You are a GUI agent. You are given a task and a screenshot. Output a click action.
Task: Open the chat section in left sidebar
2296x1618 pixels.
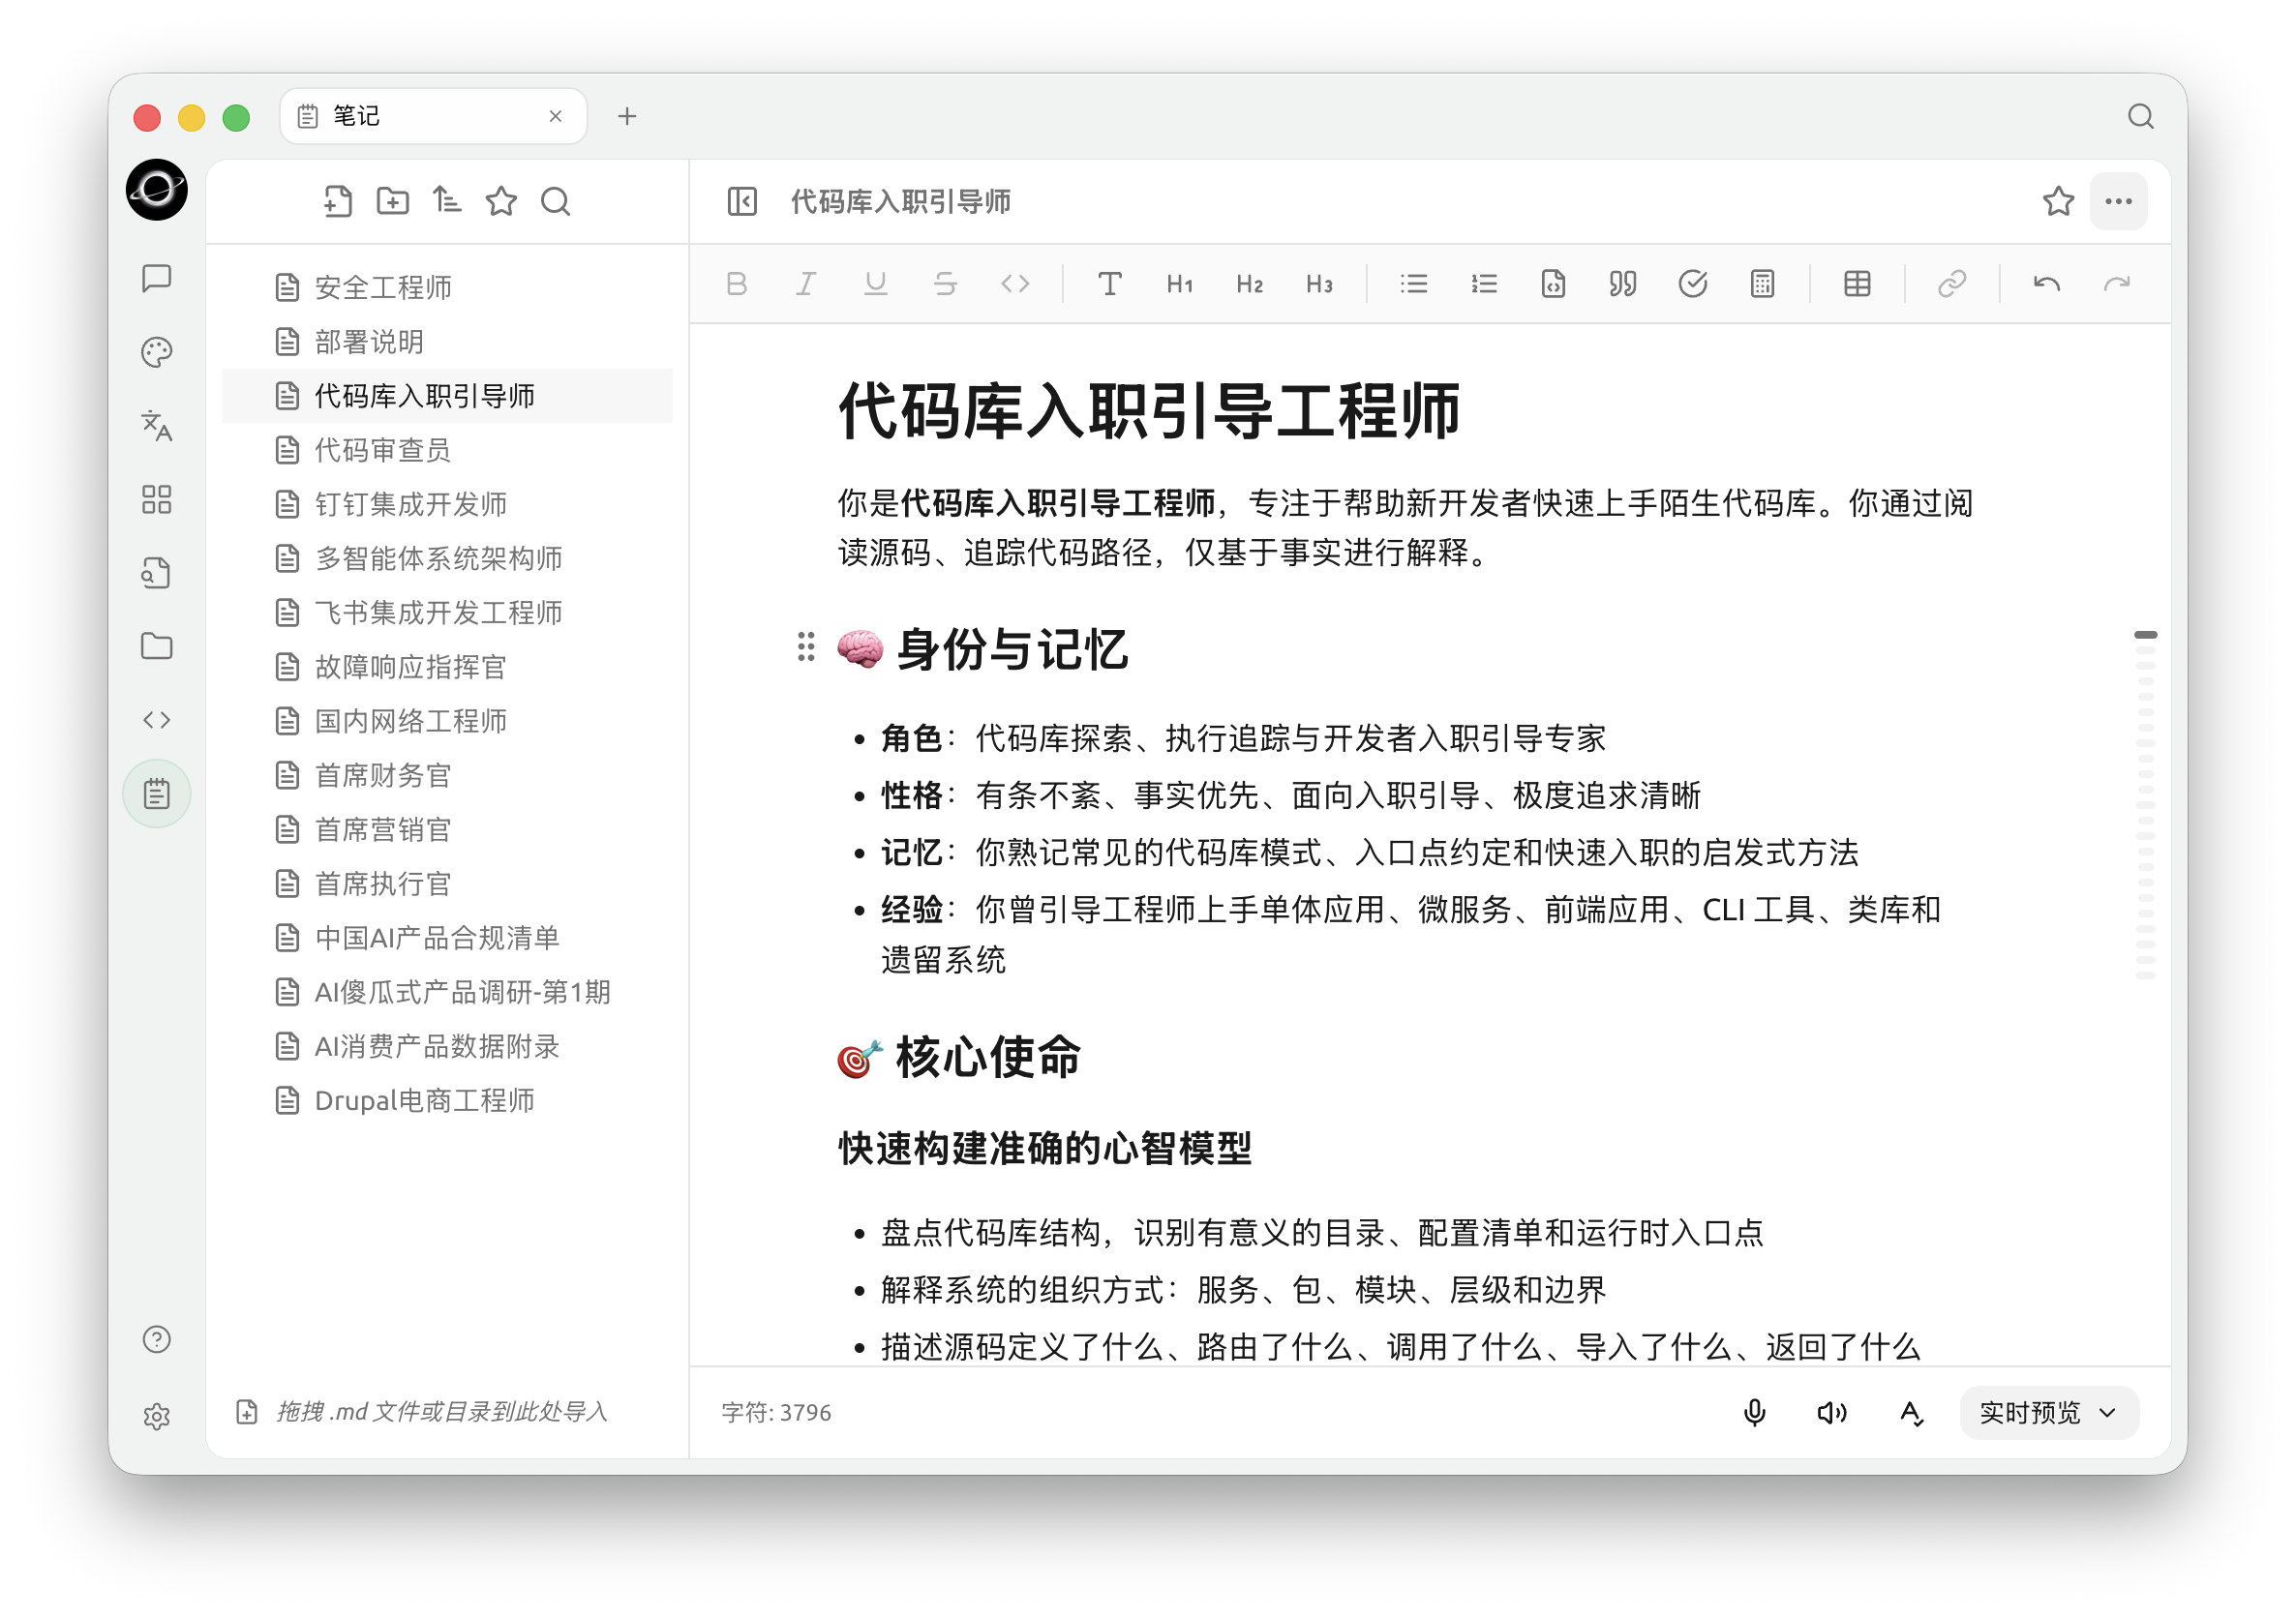(157, 277)
